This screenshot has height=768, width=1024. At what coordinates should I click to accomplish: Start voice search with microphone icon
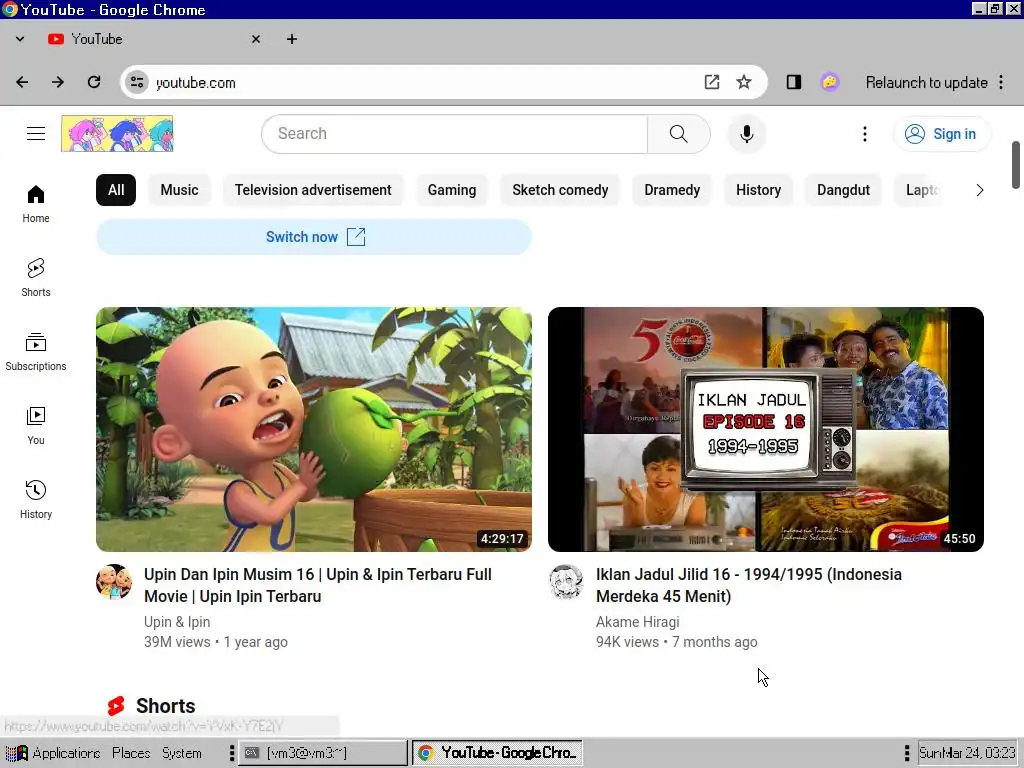746,134
